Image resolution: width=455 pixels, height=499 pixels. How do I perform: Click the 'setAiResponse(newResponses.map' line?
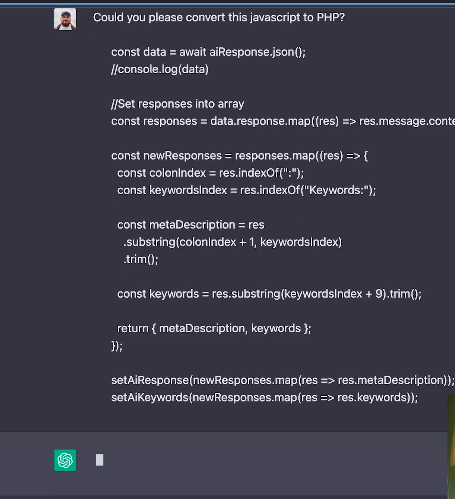click(x=283, y=380)
